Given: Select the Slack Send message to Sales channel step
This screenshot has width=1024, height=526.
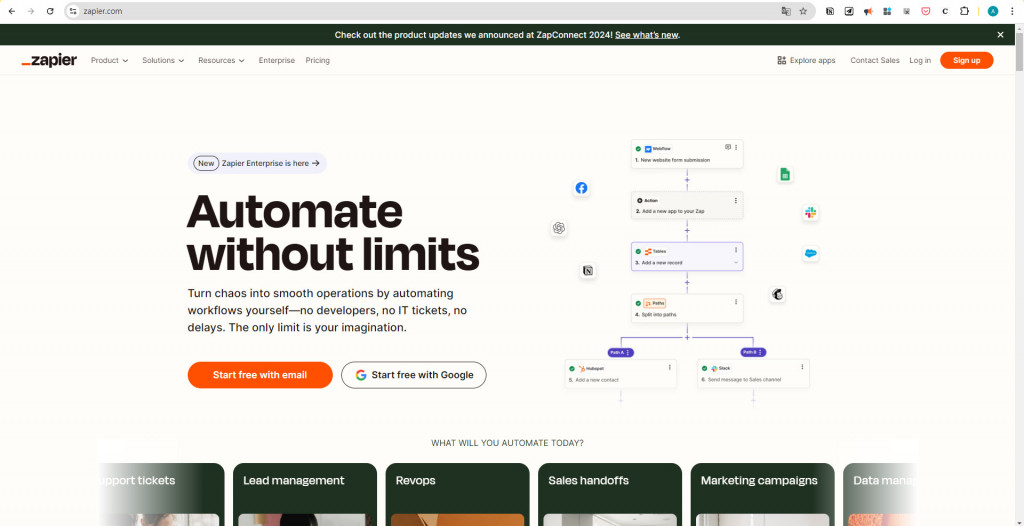Looking at the screenshot, I should tap(753, 373).
